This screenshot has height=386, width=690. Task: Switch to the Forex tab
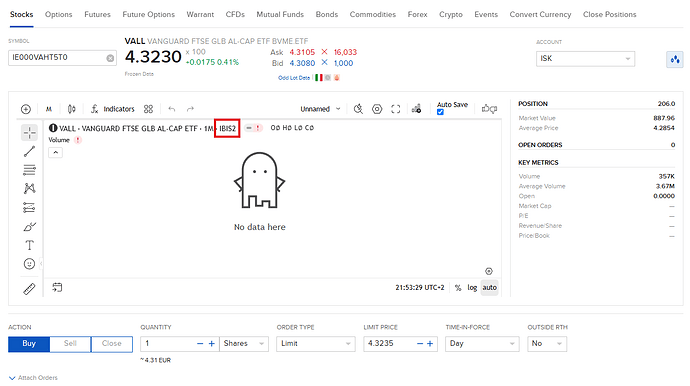[x=417, y=15]
